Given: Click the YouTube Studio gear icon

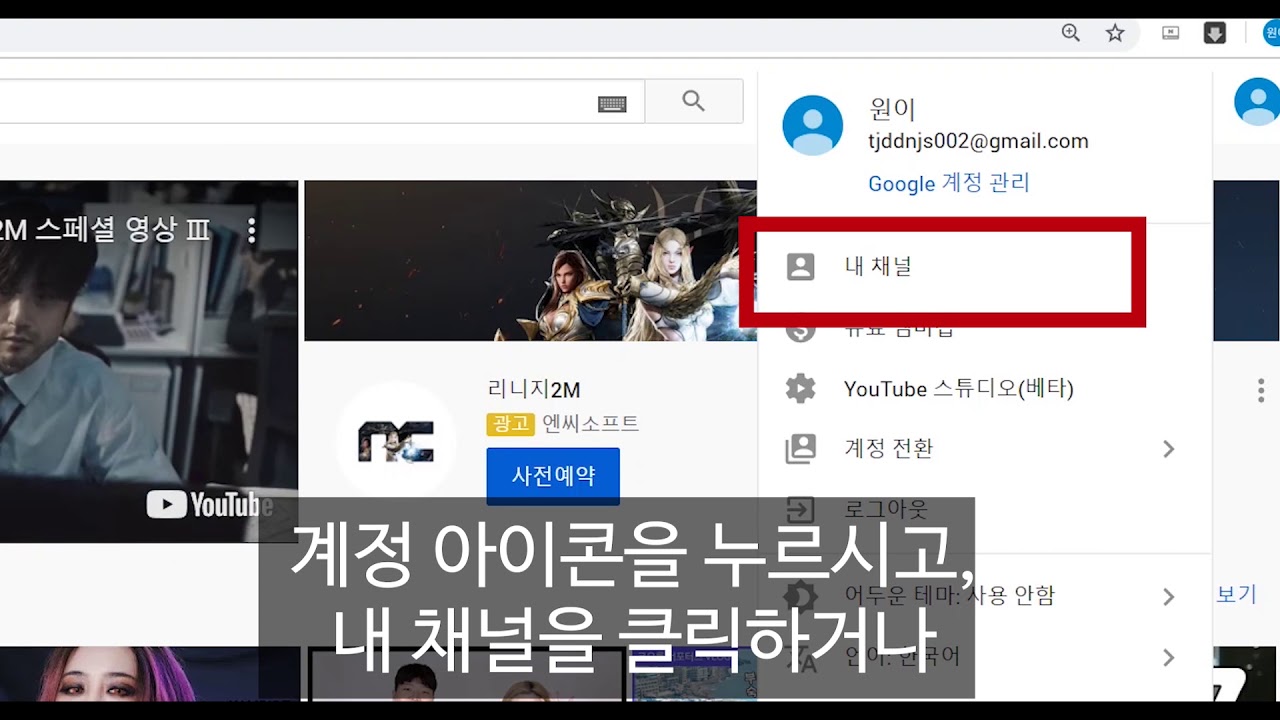Looking at the screenshot, I should point(800,389).
